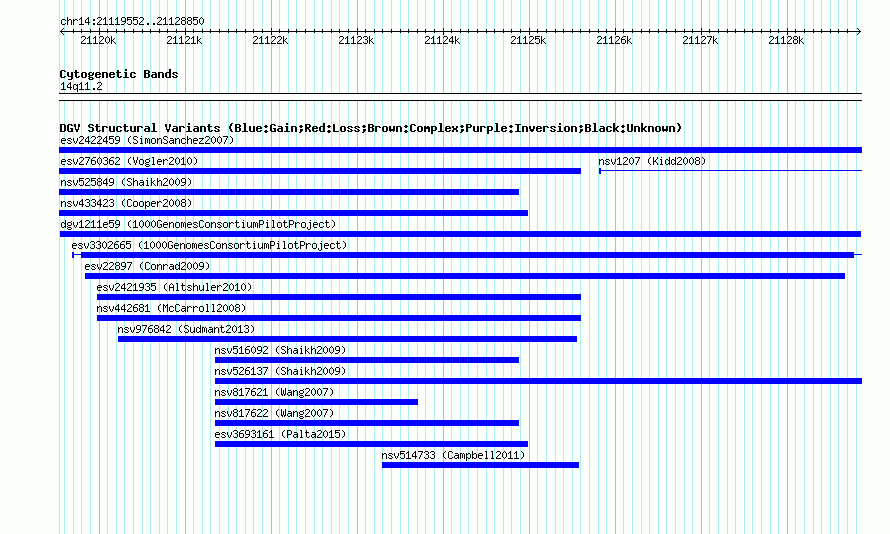Click the blue bar under nsv817622
The image size is (890, 534).
(367, 423)
